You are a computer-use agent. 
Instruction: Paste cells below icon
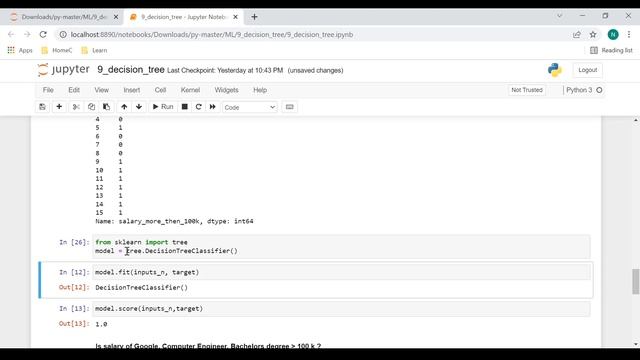click(x=107, y=107)
